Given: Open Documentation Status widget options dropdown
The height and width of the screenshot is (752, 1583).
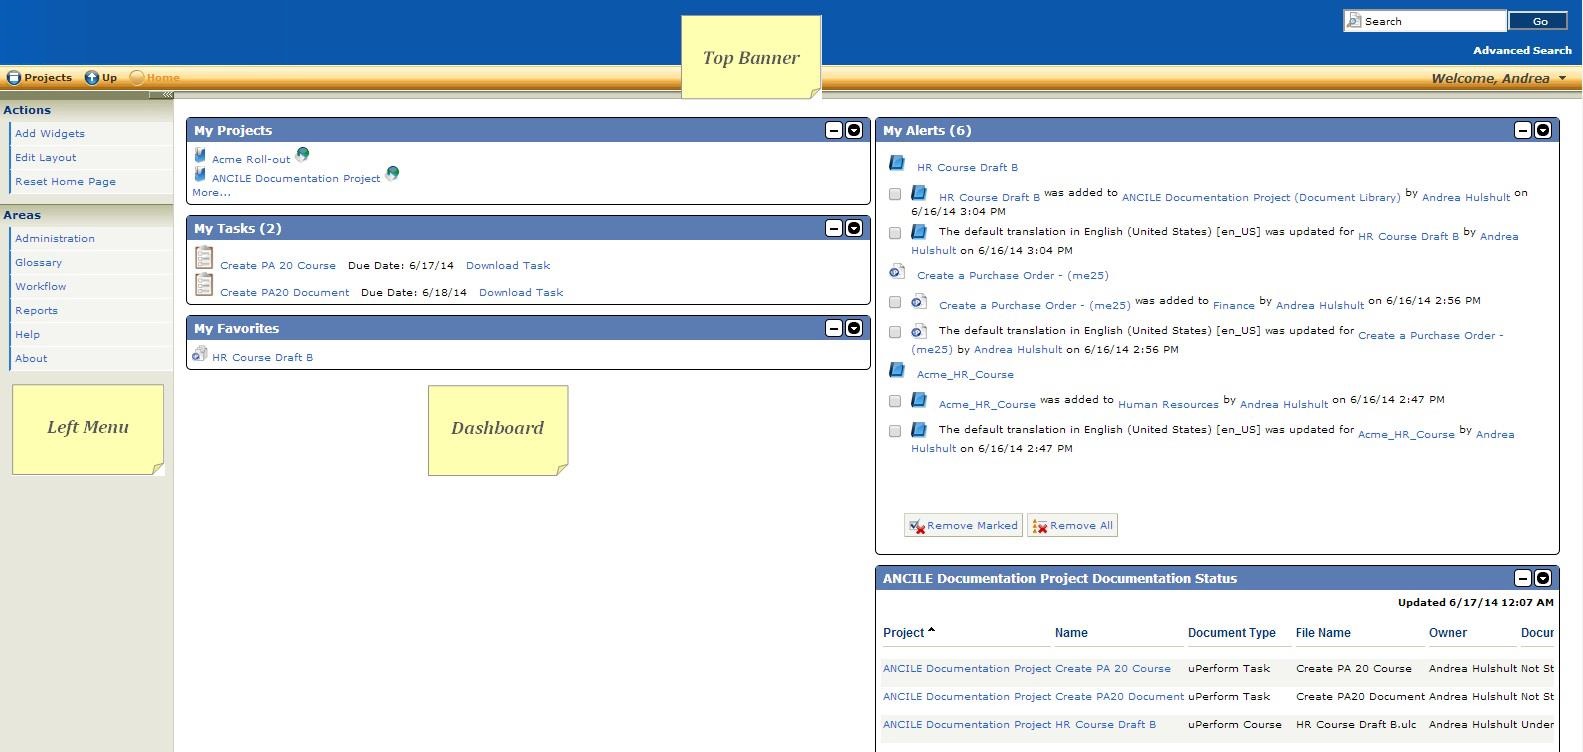Looking at the screenshot, I should [x=1543, y=578].
